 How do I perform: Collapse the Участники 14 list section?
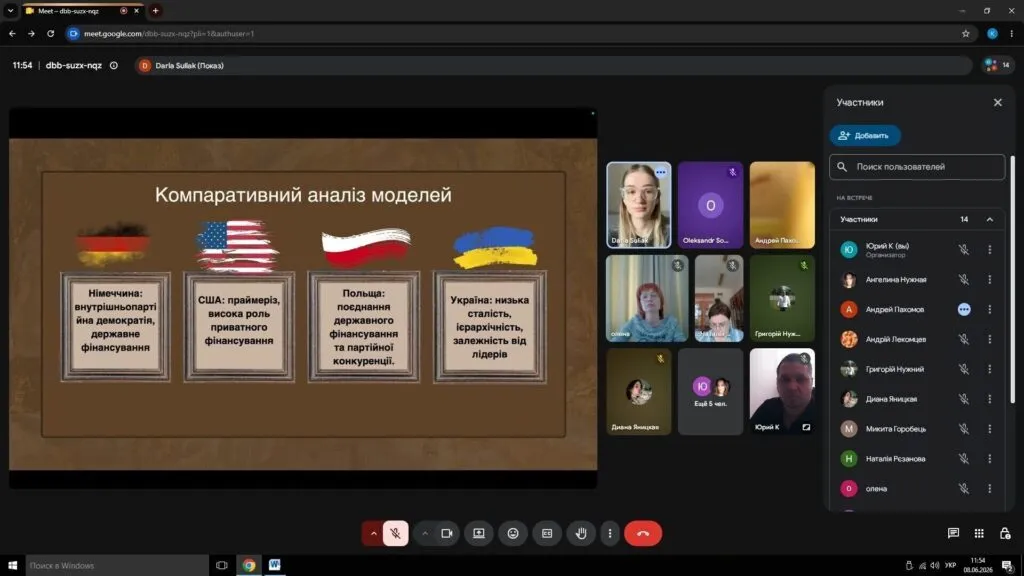(989, 219)
